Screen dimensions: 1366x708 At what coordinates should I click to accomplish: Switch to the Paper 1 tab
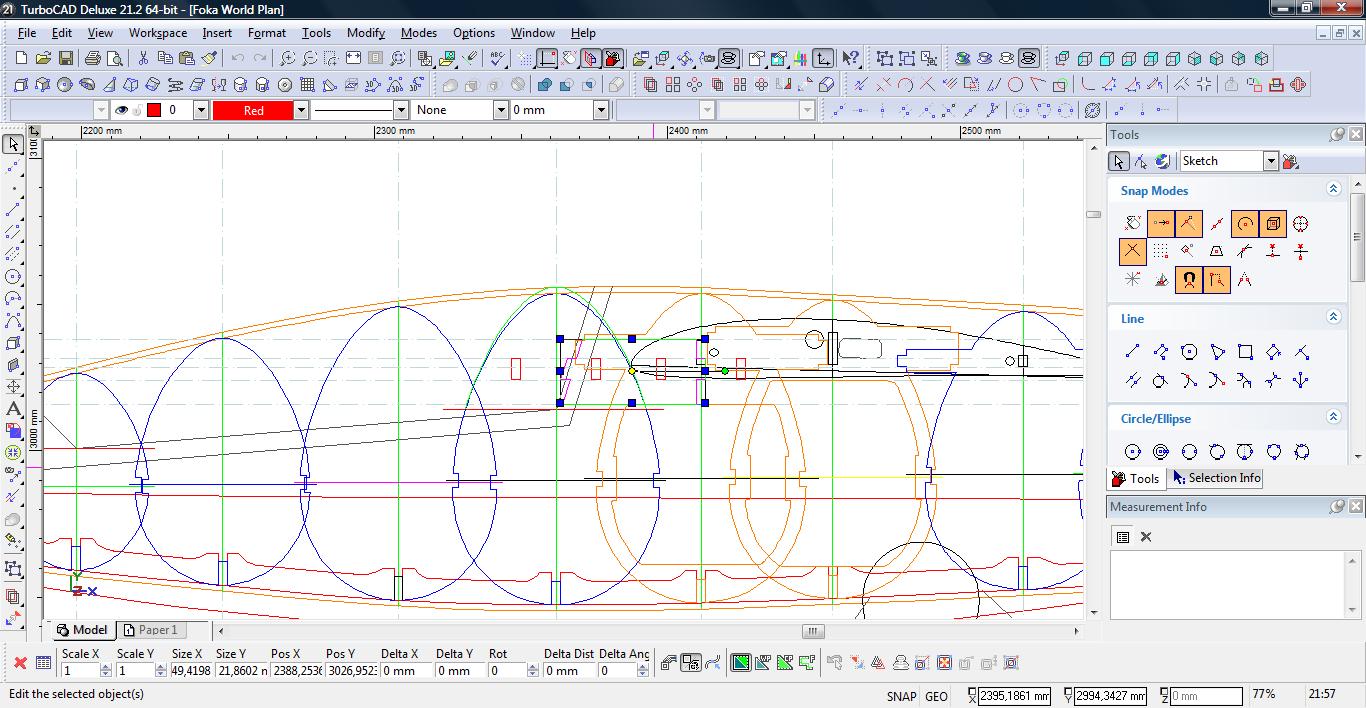(x=156, y=630)
